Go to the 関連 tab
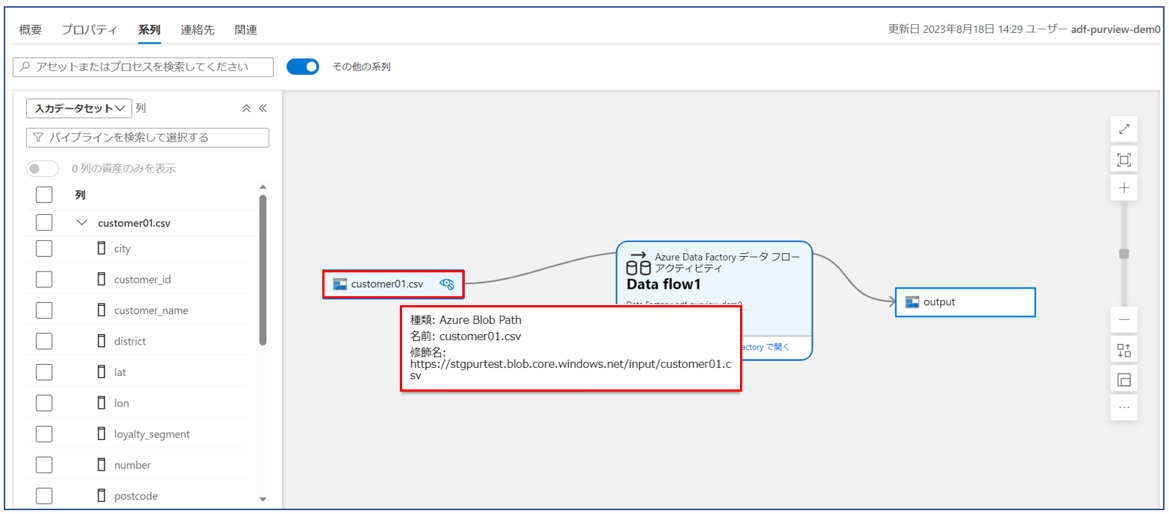This screenshot has height=514, width=1169. pos(246,30)
